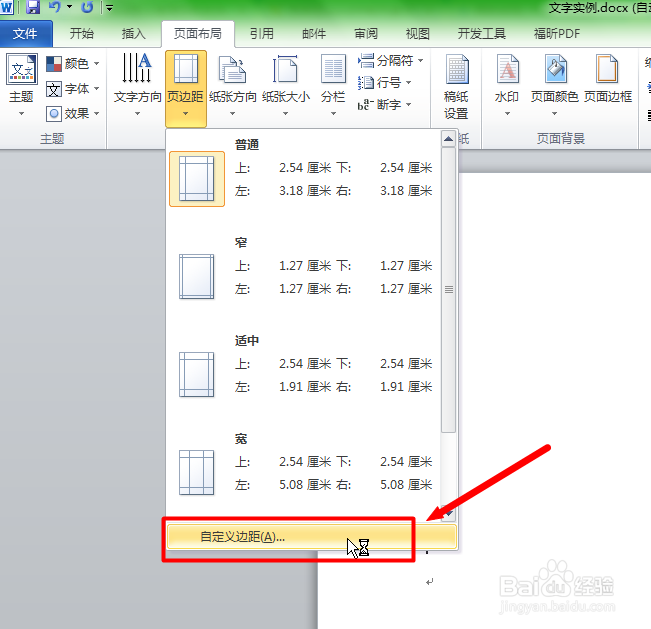Image resolution: width=651 pixels, height=629 pixels.
Task: Open the 页面颜色 page color menu
Action: [555, 85]
